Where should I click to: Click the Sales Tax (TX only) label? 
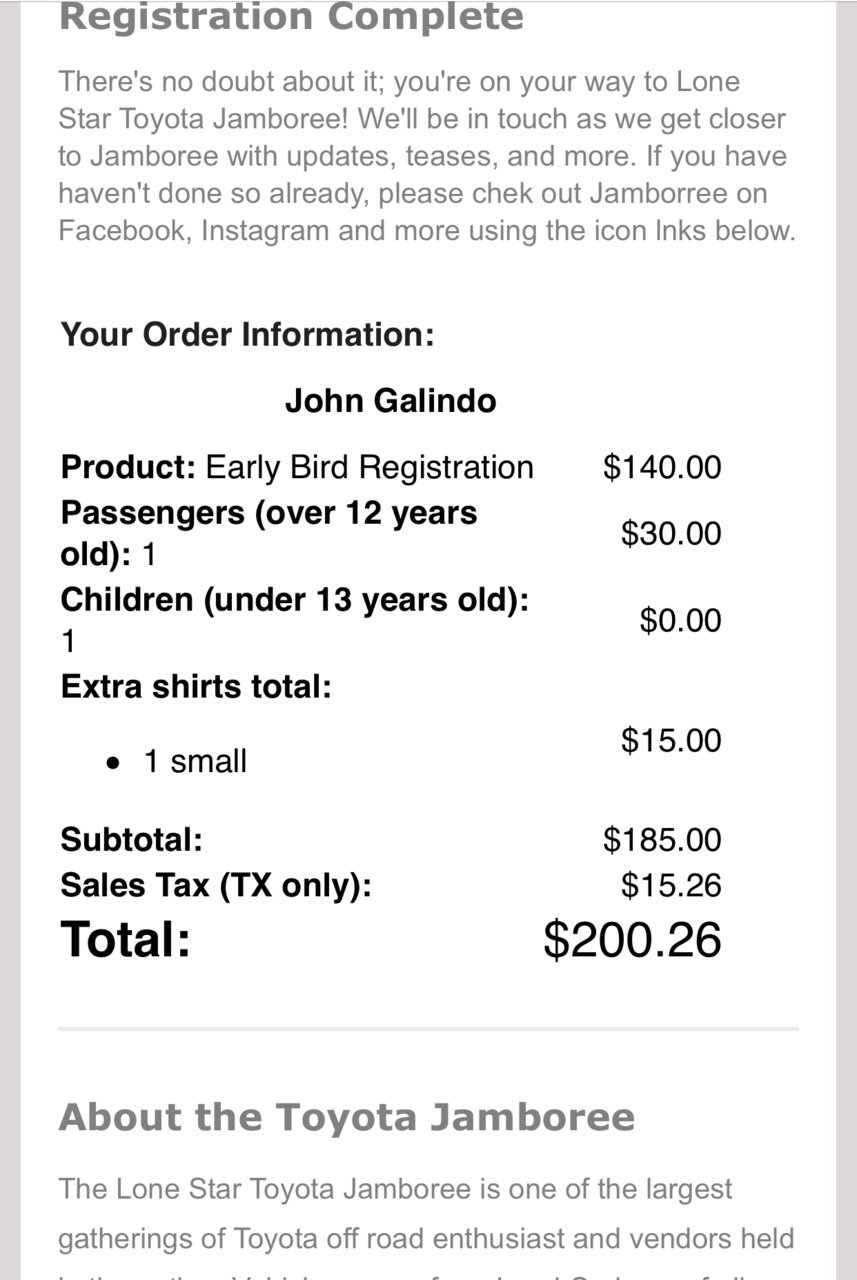(216, 886)
